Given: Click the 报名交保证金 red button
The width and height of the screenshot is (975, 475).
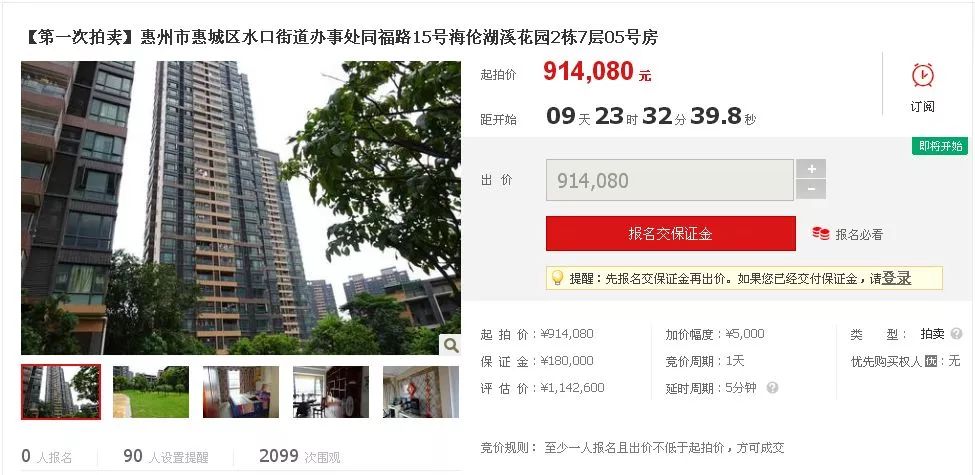Looking at the screenshot, I should [670, 234].
